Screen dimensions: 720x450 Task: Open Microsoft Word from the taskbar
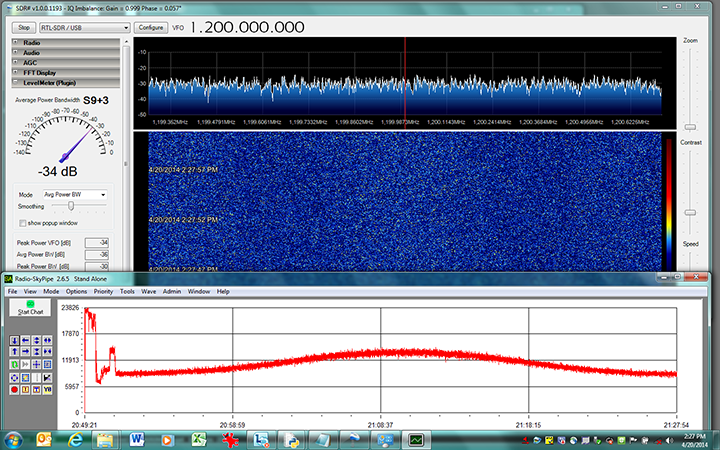pos(136,440)
